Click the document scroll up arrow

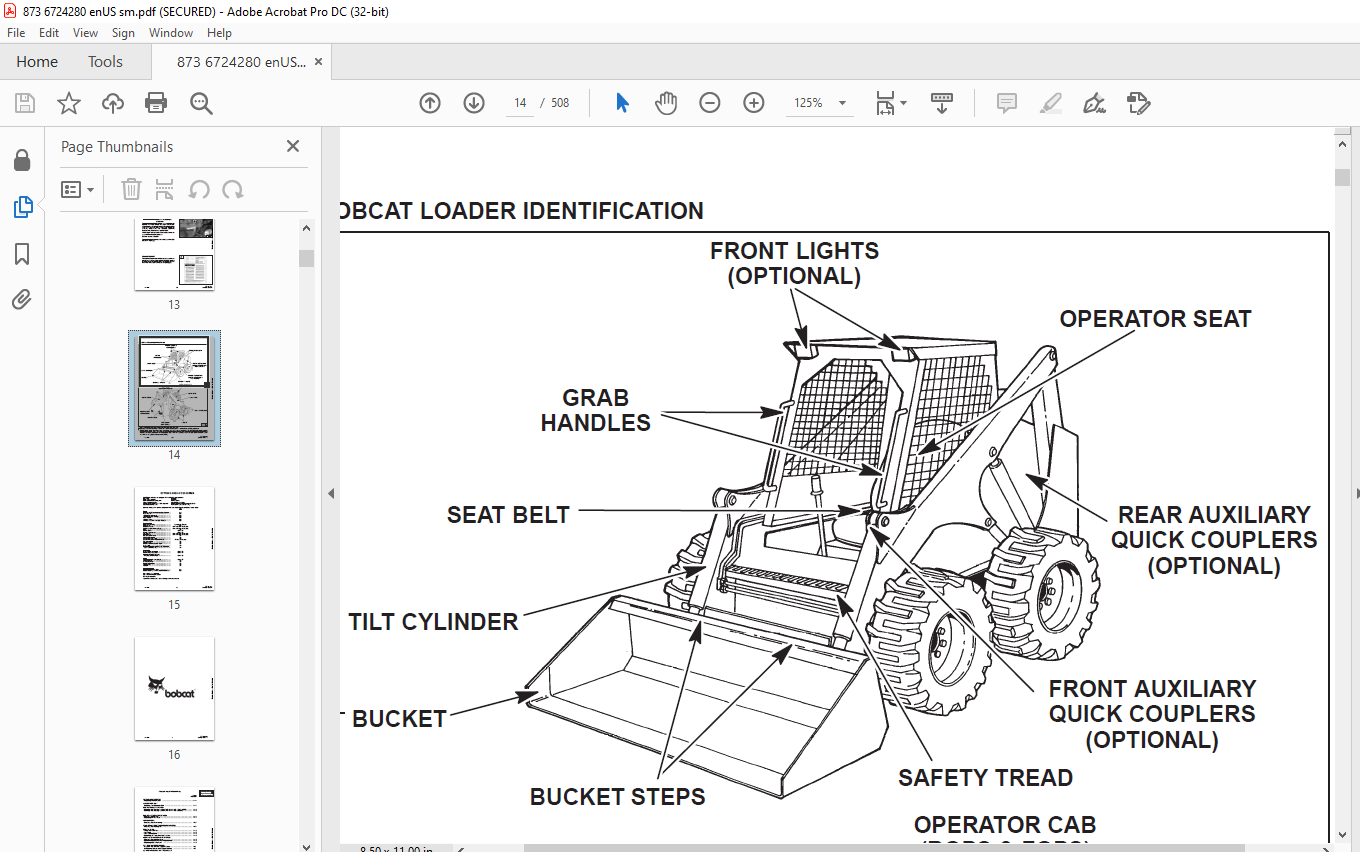coord(1342,143)
